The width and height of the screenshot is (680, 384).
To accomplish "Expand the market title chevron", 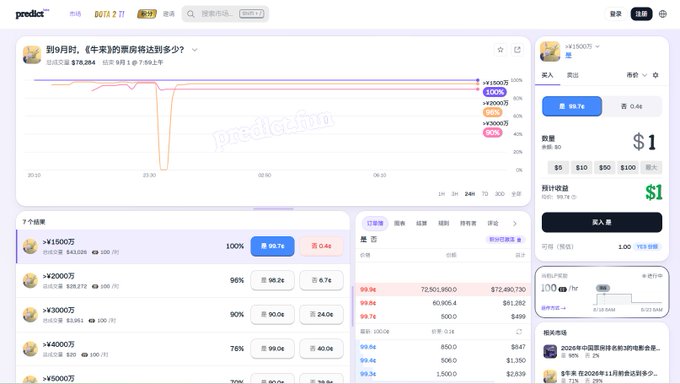I will point(195,50).
